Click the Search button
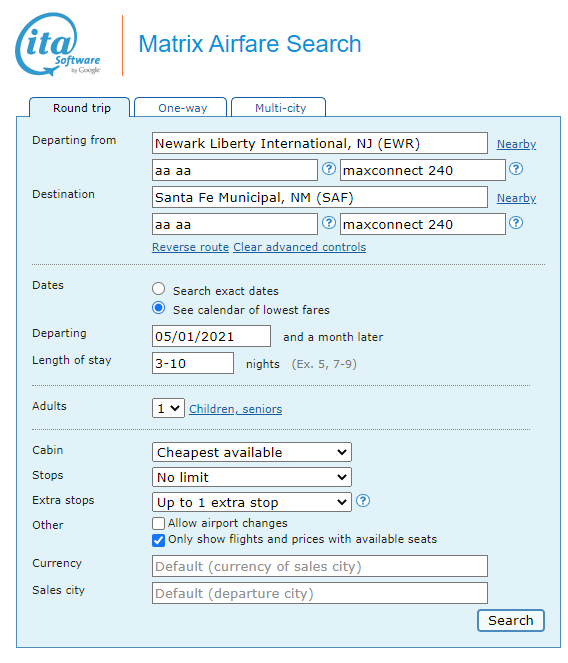Viewport: 568px width, 663px height. [x=510, y=620]
